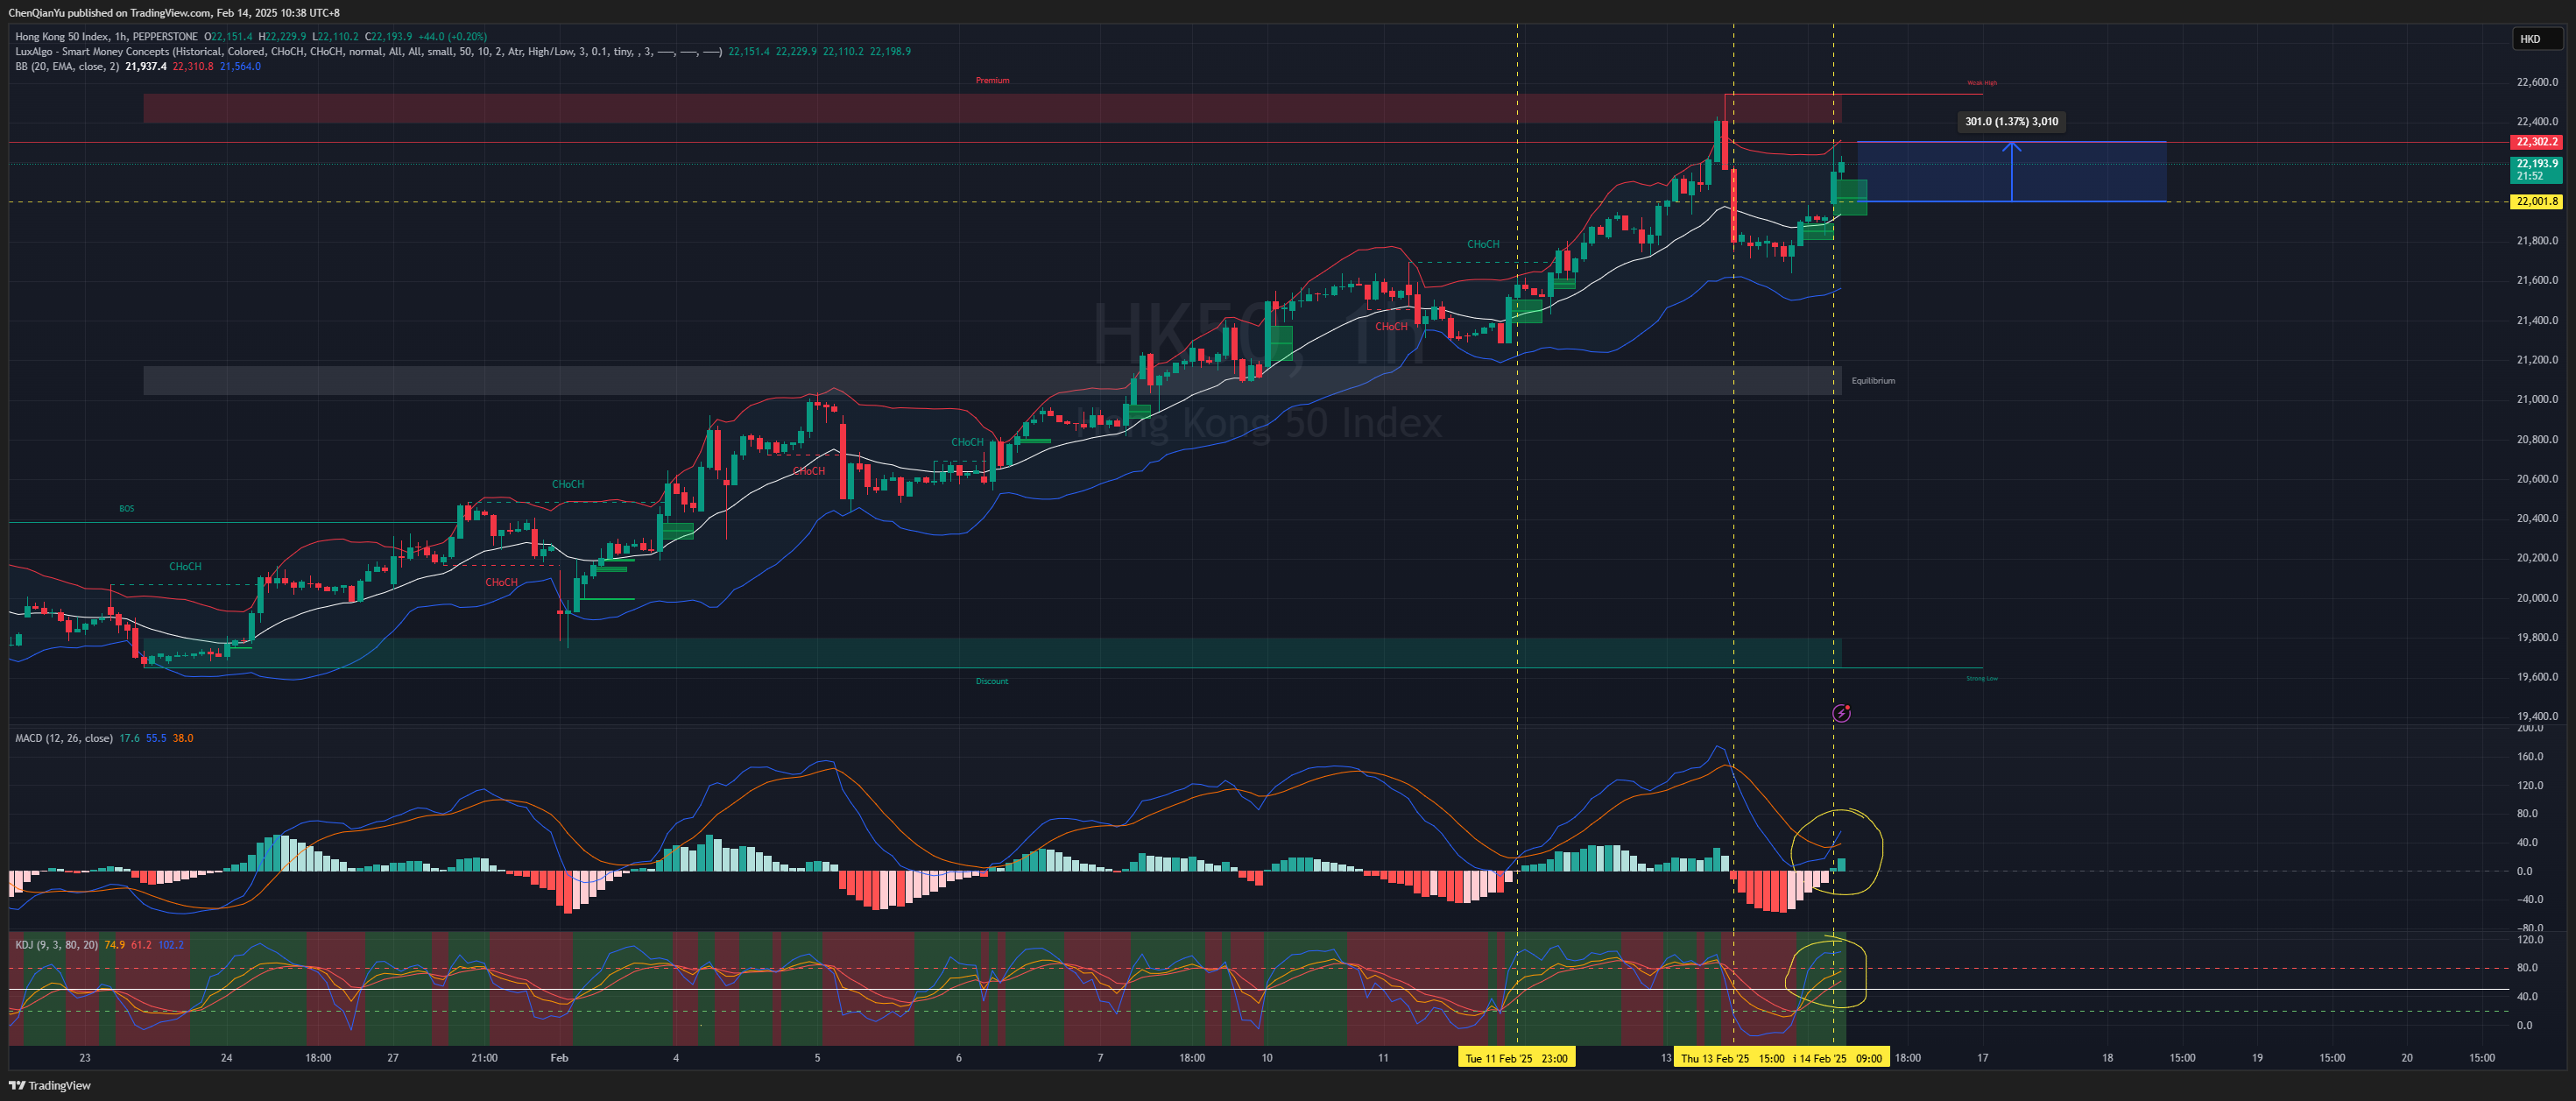Image resolution: width=2576 pixels, height=1101 pixels.
Task: Click the BOS structure label
Action: (126, 508)
